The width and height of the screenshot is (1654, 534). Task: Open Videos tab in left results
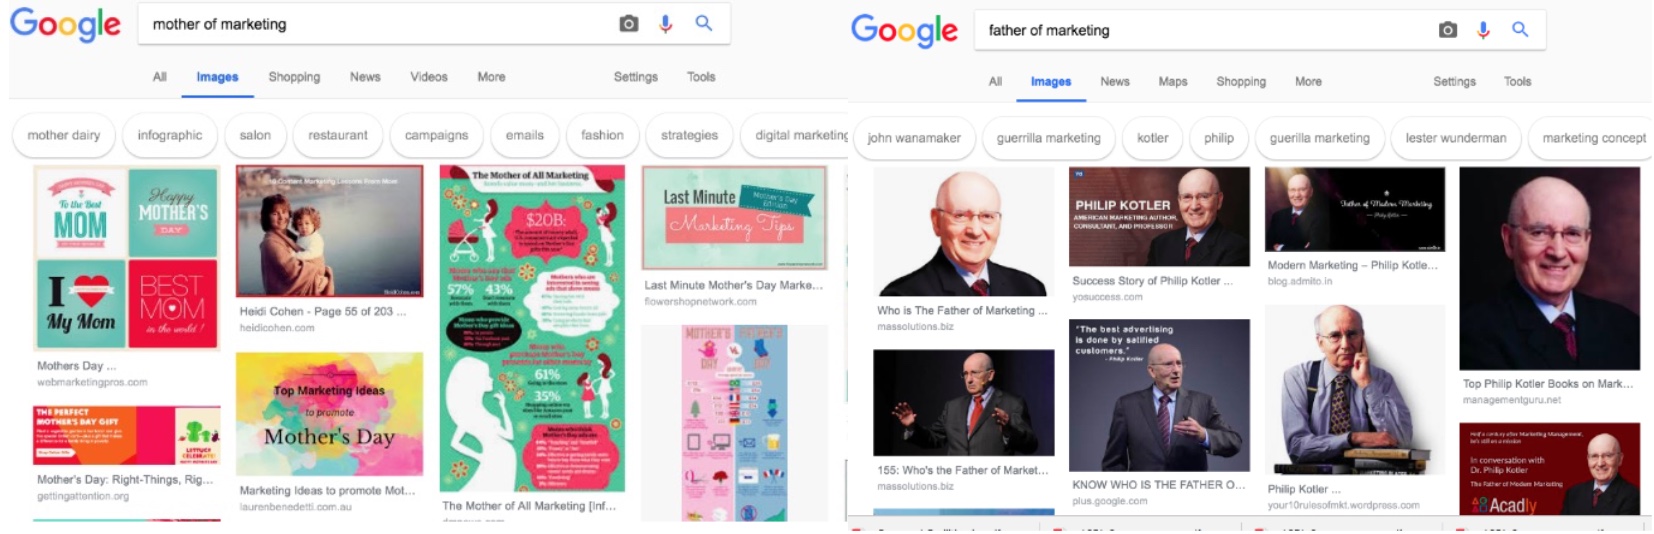[429, 77]
